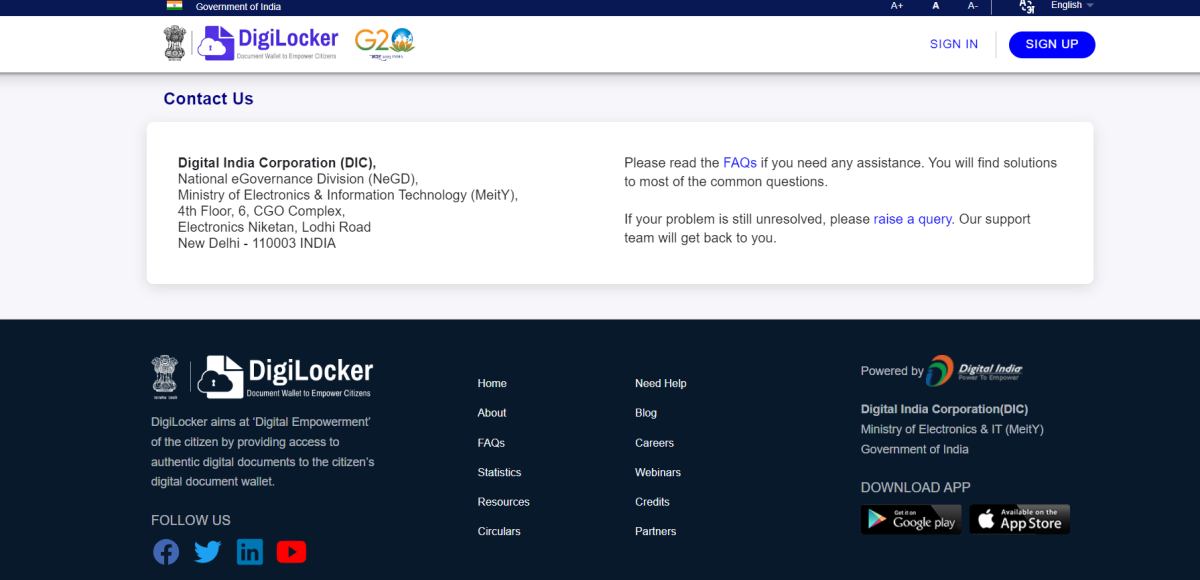Select SIGN IN in the header

(953, 44)
